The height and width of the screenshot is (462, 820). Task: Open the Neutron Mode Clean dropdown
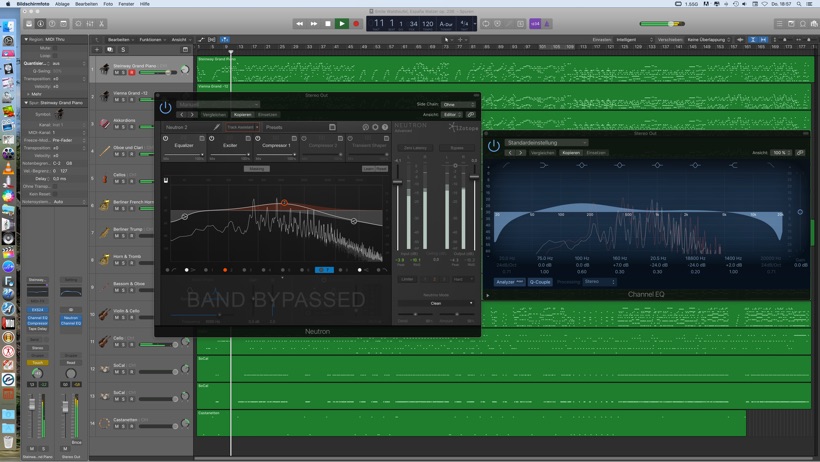436,303
